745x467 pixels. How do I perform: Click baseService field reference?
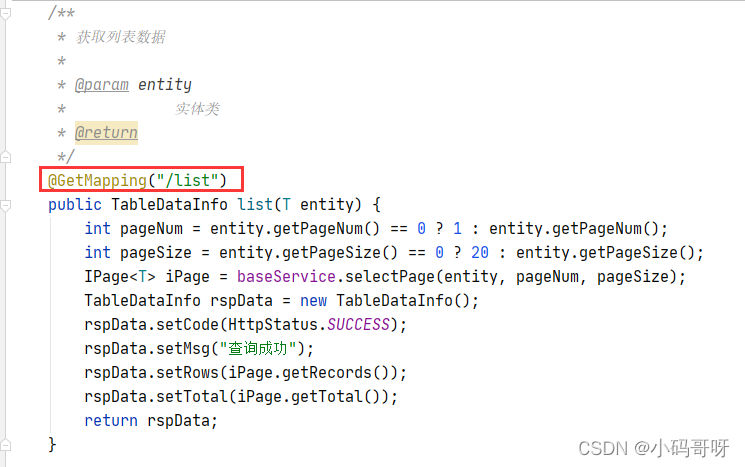(x=286, y=276)
